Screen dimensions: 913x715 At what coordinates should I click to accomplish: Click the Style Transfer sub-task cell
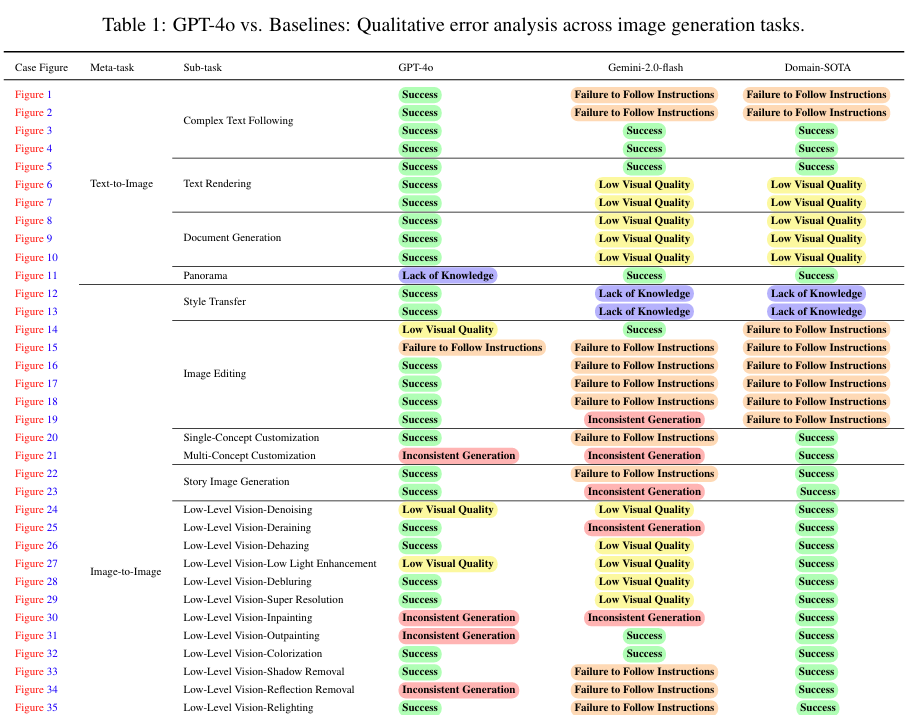pyautogui.click(x=215, y=302)
